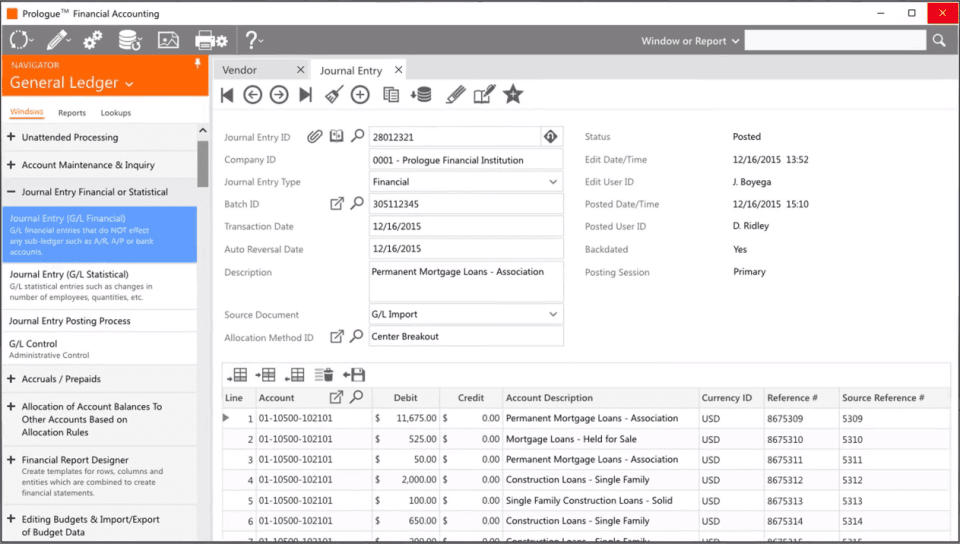Click the lookup magnifier next to Journal Entry ID
This screenshot has width=960, height=544.
358,136
